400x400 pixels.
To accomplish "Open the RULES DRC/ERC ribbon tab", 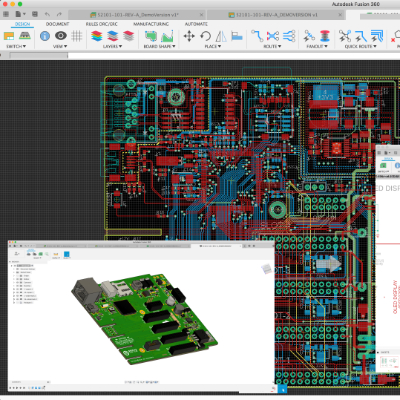I will pos(102,24).
